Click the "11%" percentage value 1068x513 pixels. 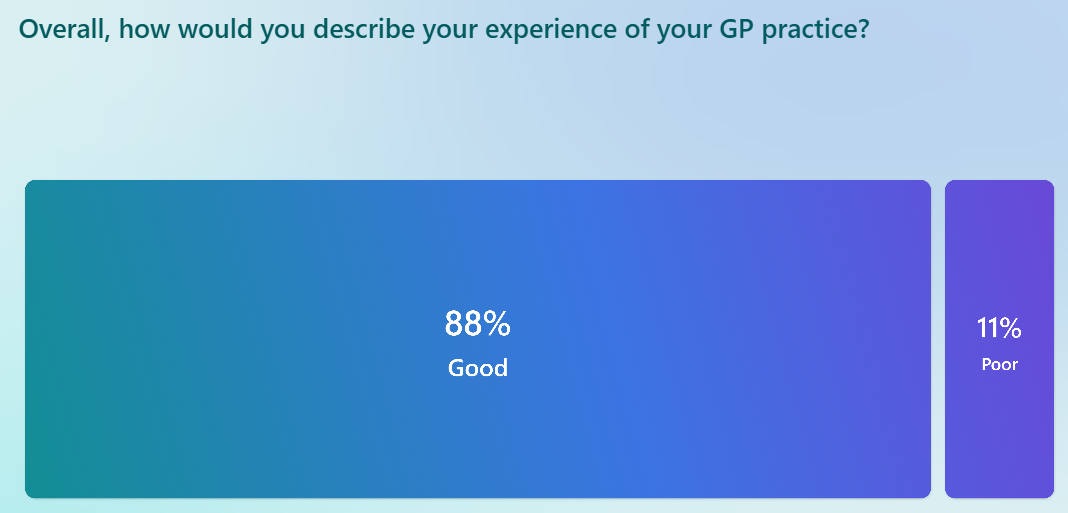(x=999, y=328)
